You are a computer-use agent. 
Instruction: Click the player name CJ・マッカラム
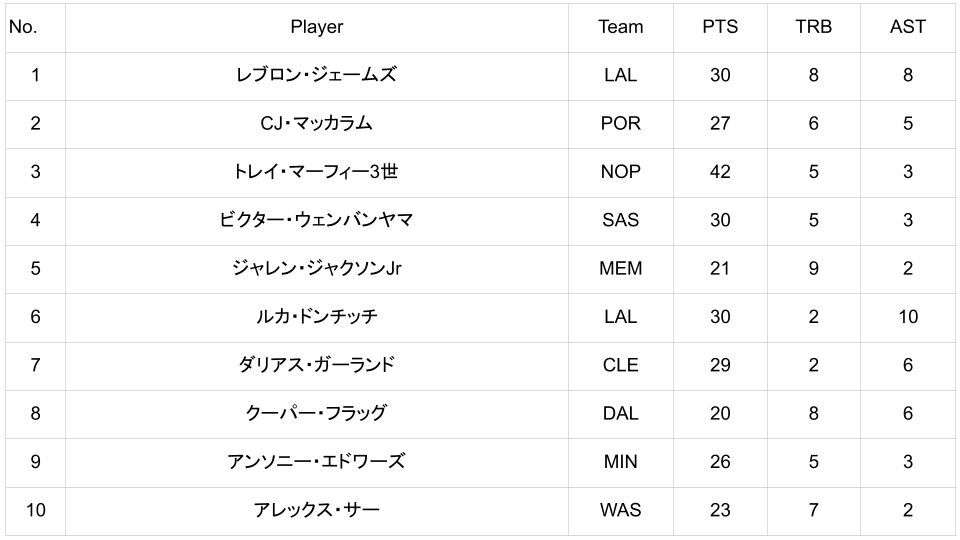pyautogui.click(x=316, y=123)
